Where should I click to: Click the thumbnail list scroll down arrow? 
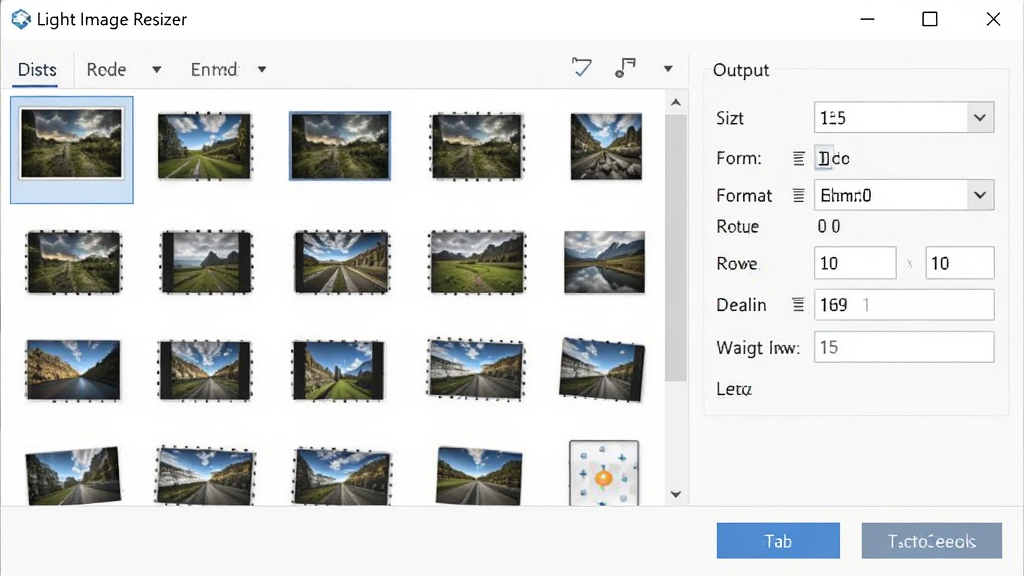point(676,494)
